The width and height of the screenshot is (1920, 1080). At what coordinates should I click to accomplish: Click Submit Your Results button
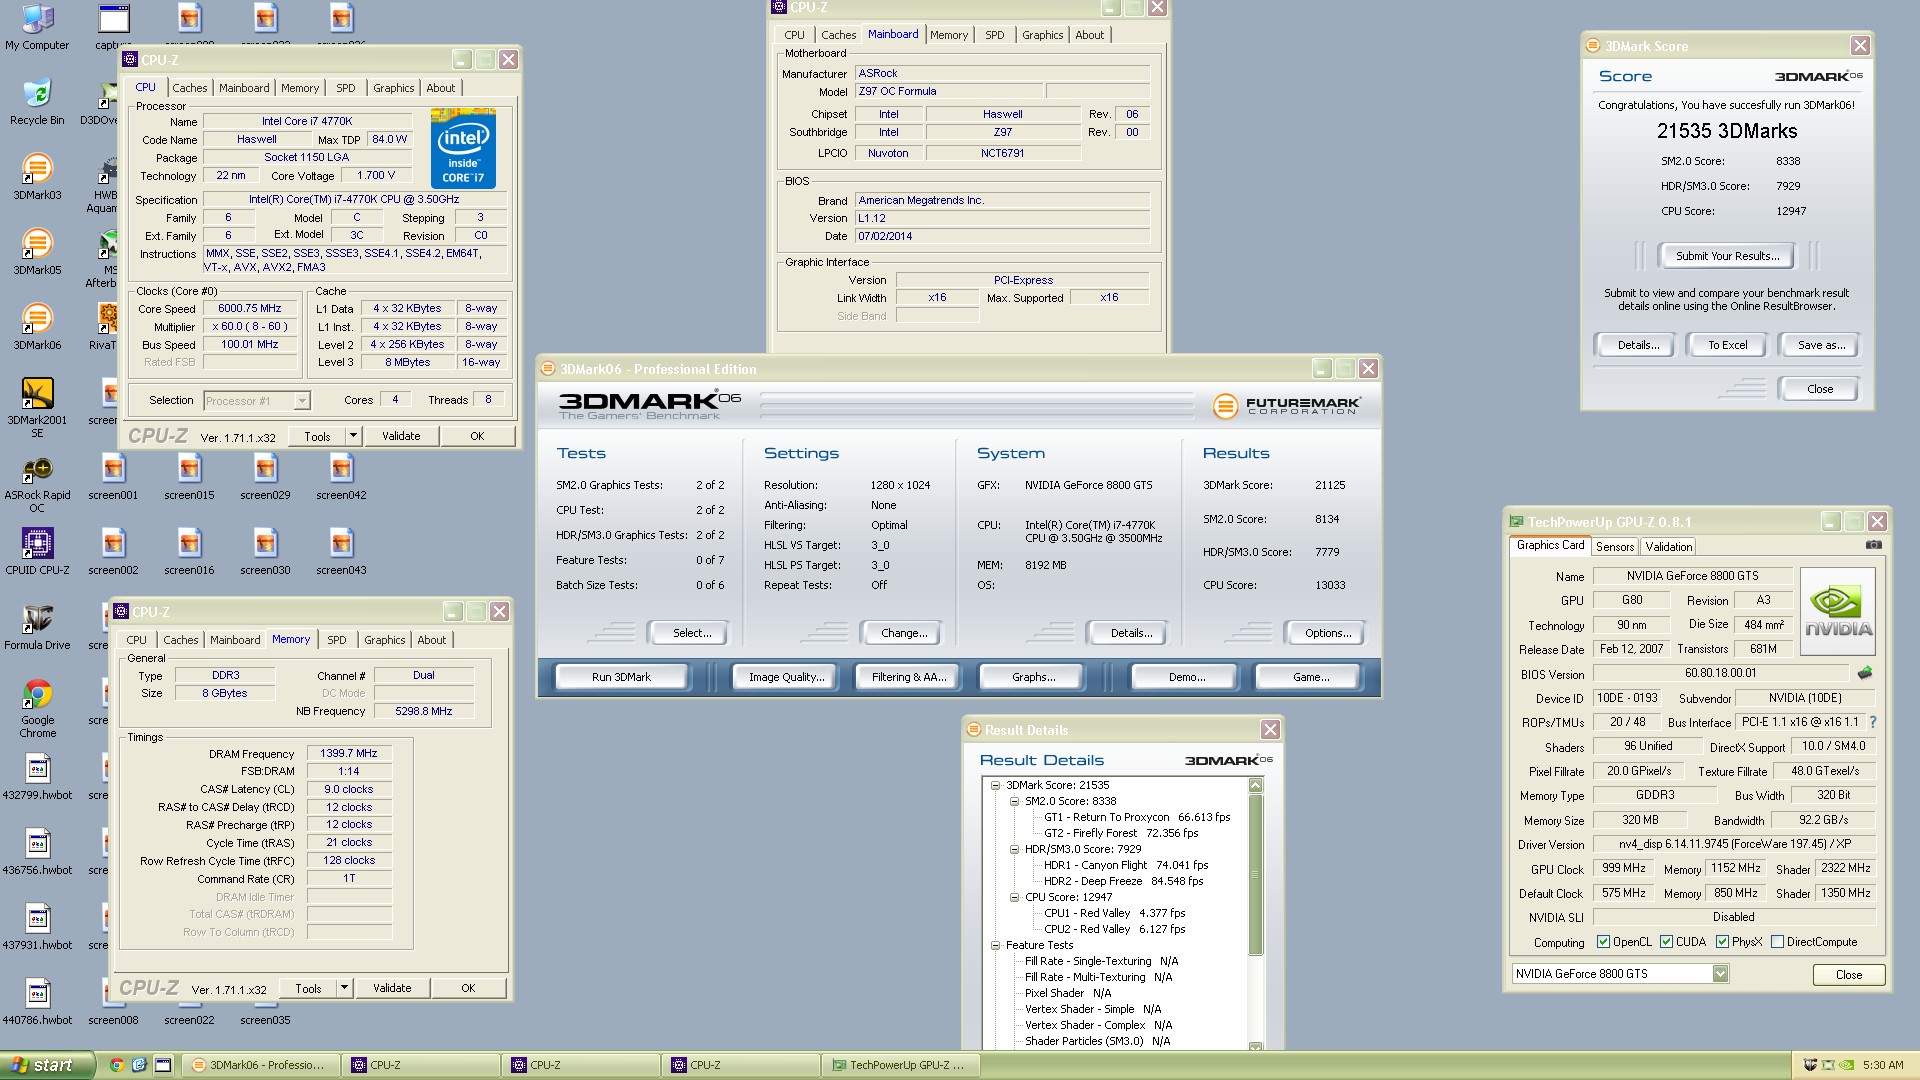pyautogui.click(x=1727, y=256)
